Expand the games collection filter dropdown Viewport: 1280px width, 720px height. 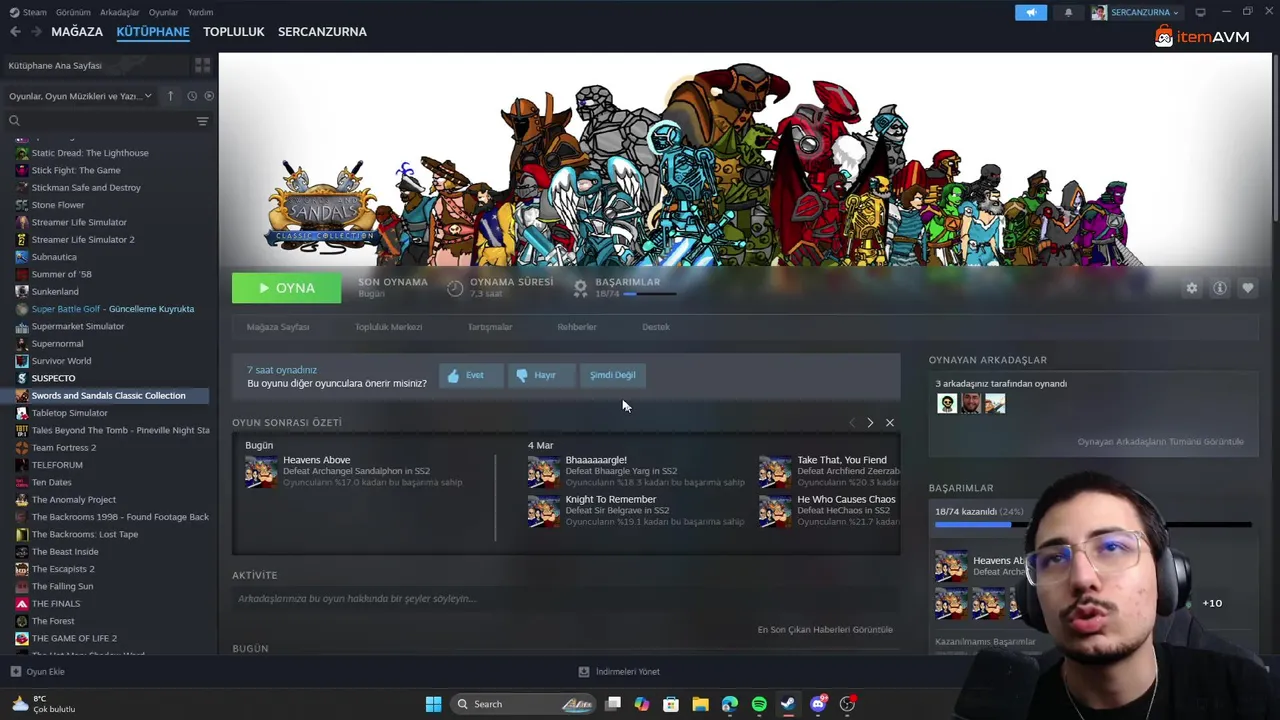tap(80, 96)
